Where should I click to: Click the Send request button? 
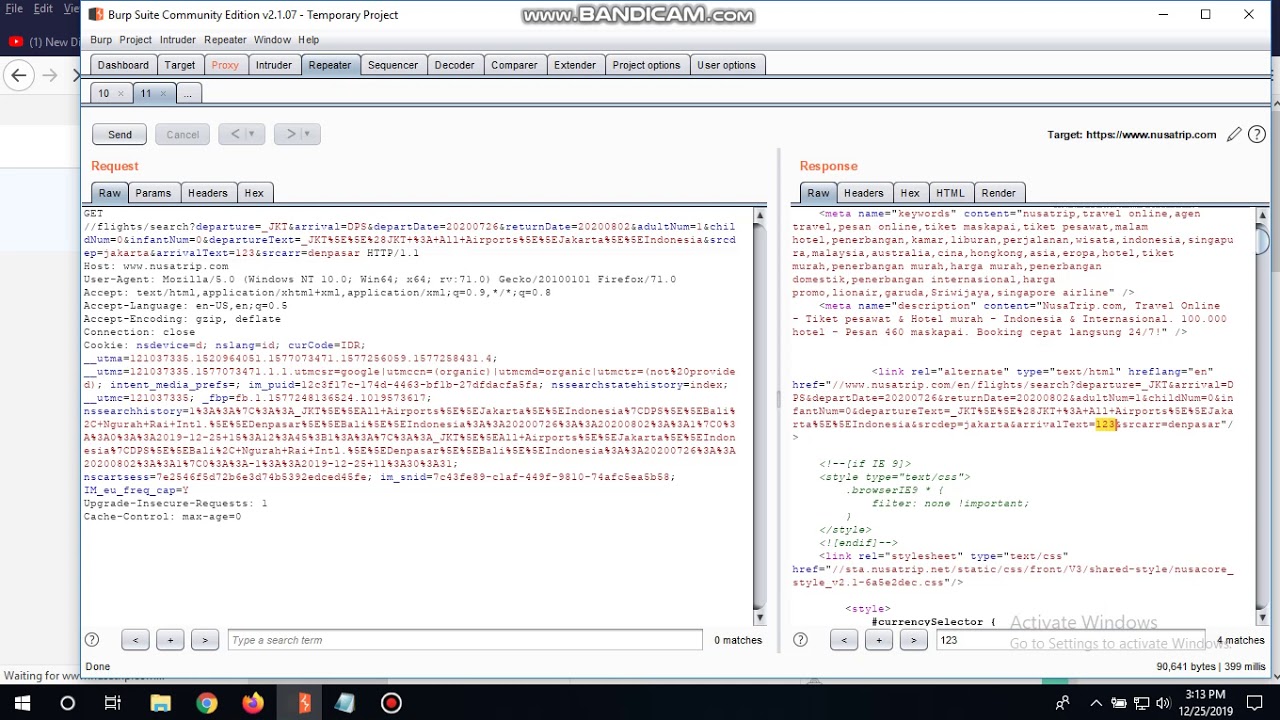[x=119, y=134]
